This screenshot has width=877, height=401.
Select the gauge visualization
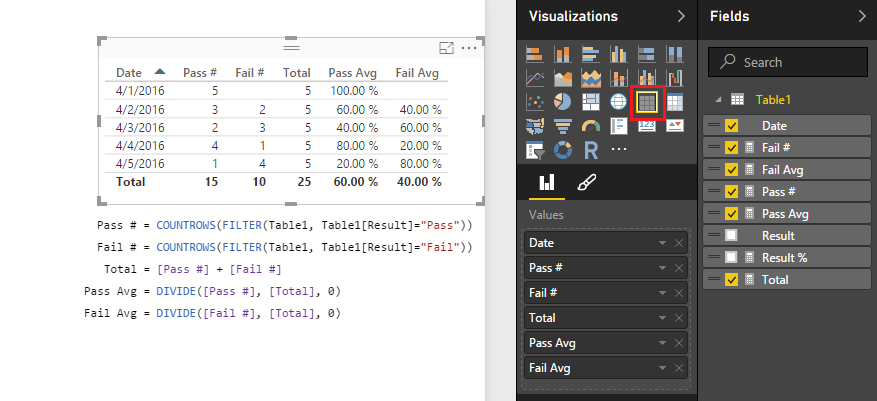(x=591, y=126)
